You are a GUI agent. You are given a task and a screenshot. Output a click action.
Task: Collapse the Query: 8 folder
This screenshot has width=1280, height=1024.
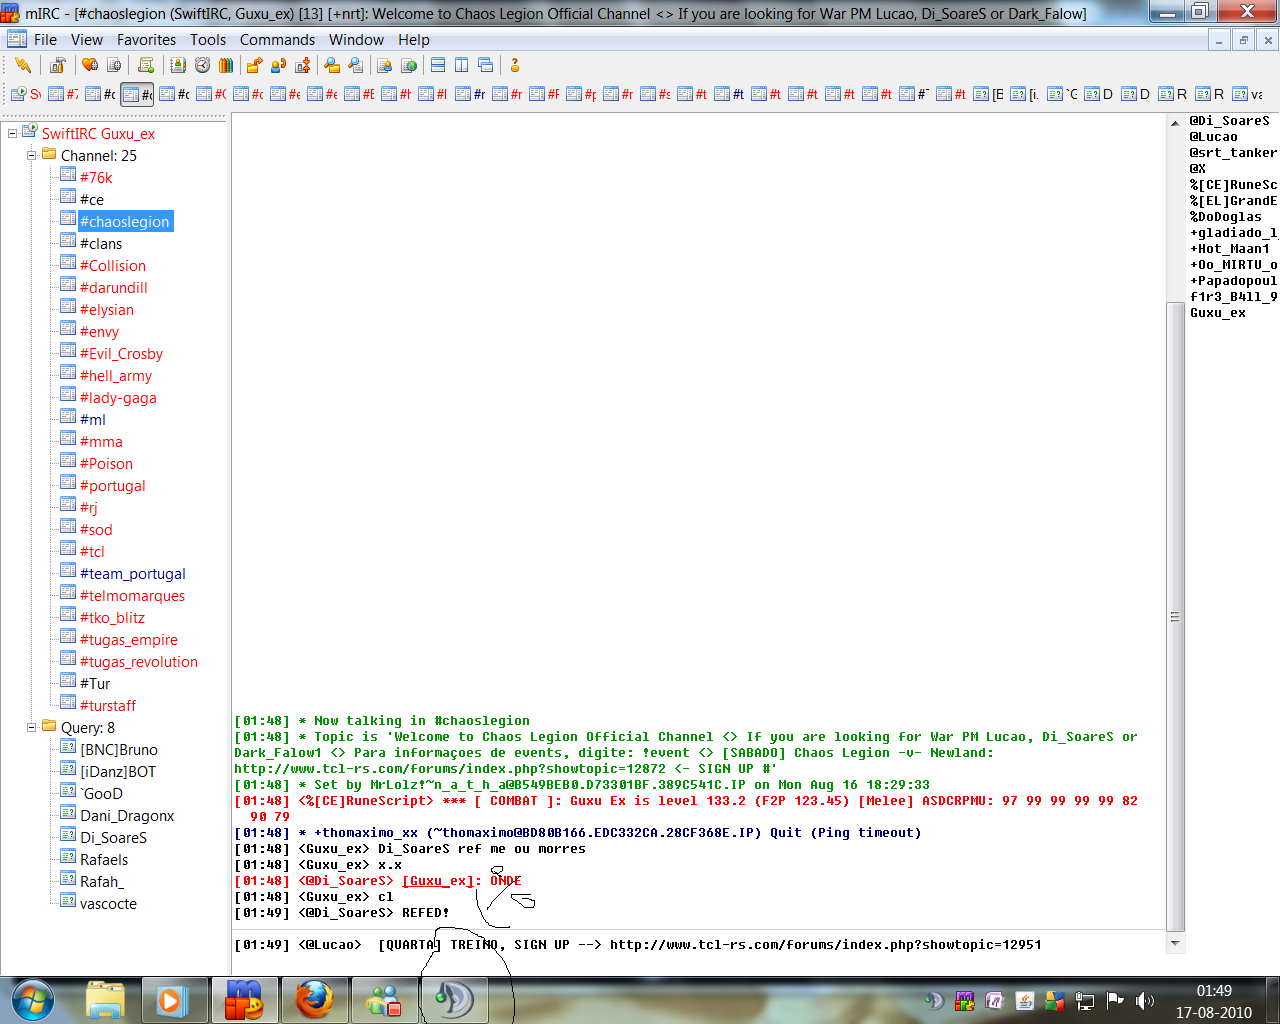pos(32,728)
